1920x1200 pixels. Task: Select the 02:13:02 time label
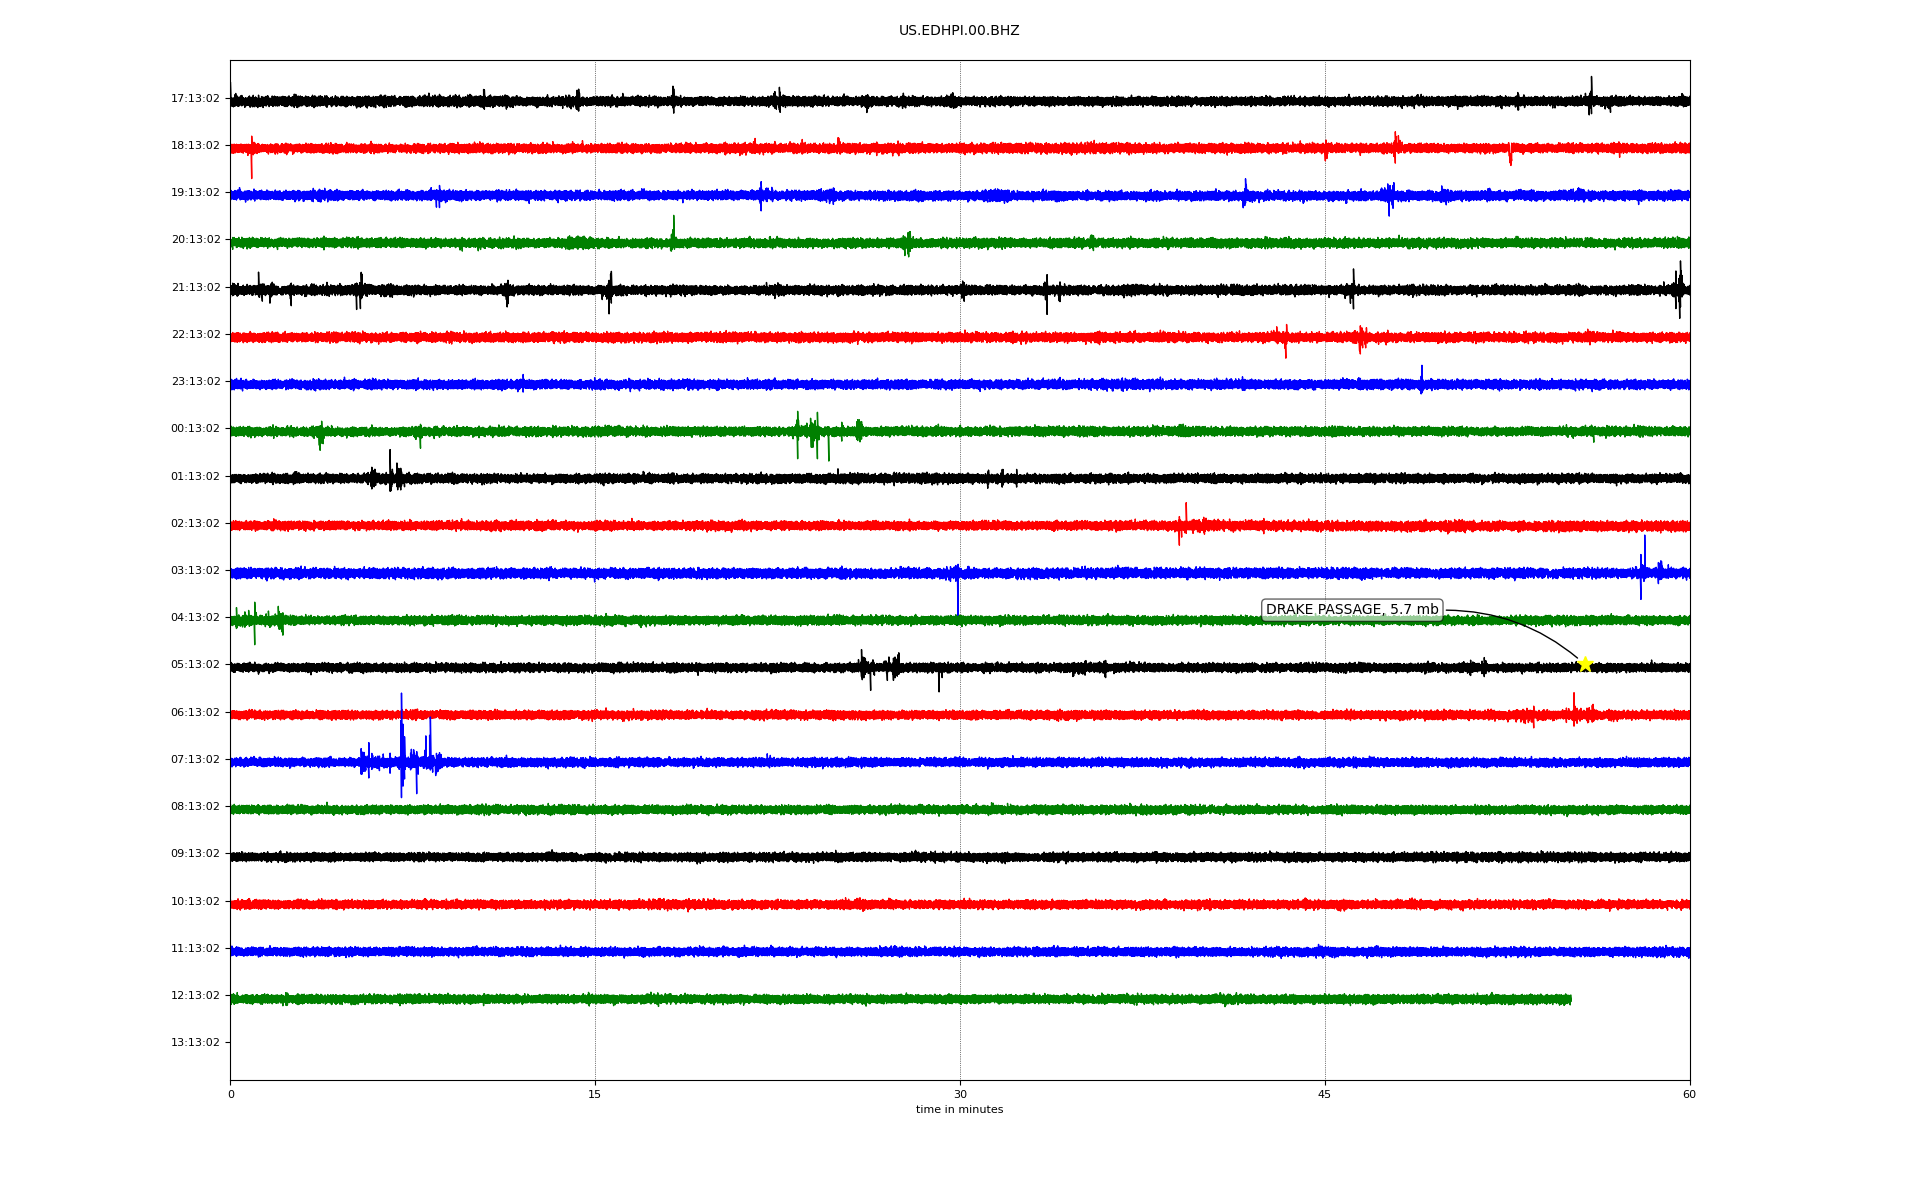click(x=195, y=524)
